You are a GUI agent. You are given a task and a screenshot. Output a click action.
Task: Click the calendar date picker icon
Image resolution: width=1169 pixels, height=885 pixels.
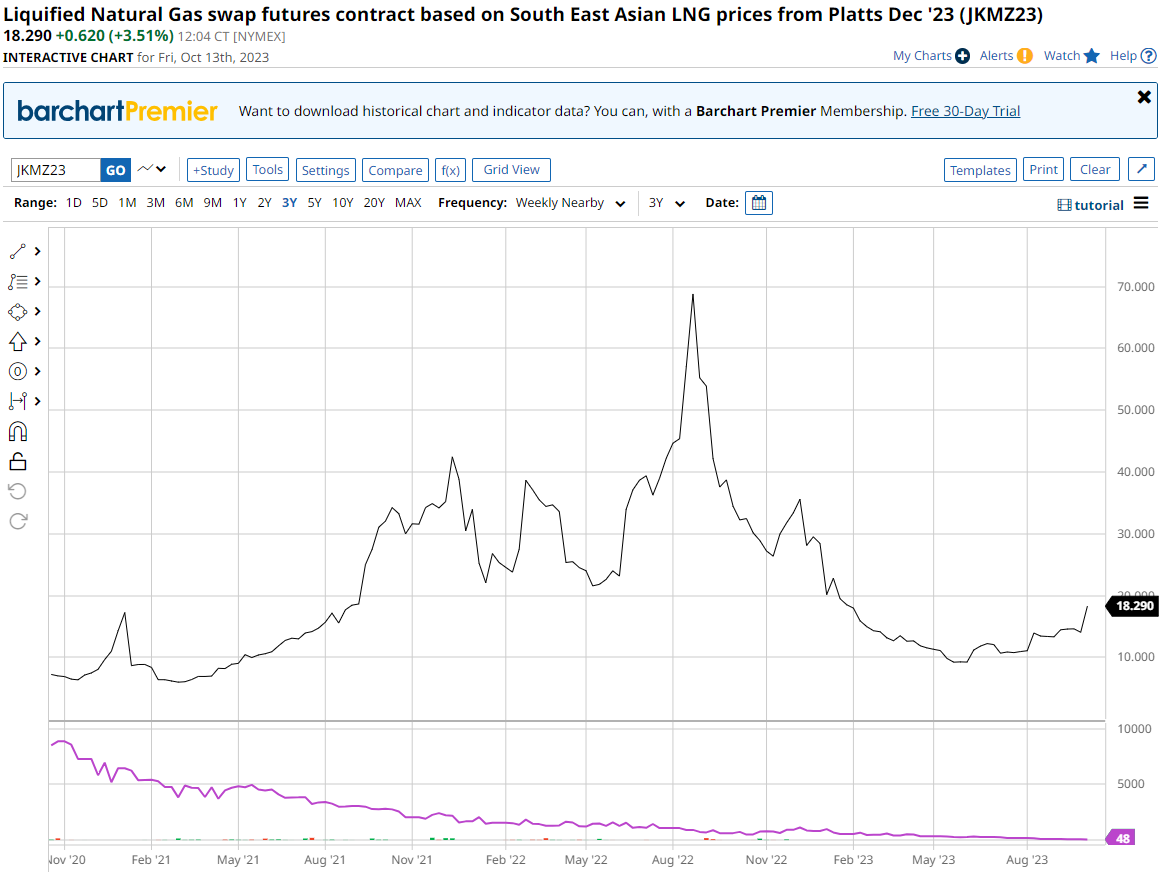pyautogui.click(x=759, y=203)
